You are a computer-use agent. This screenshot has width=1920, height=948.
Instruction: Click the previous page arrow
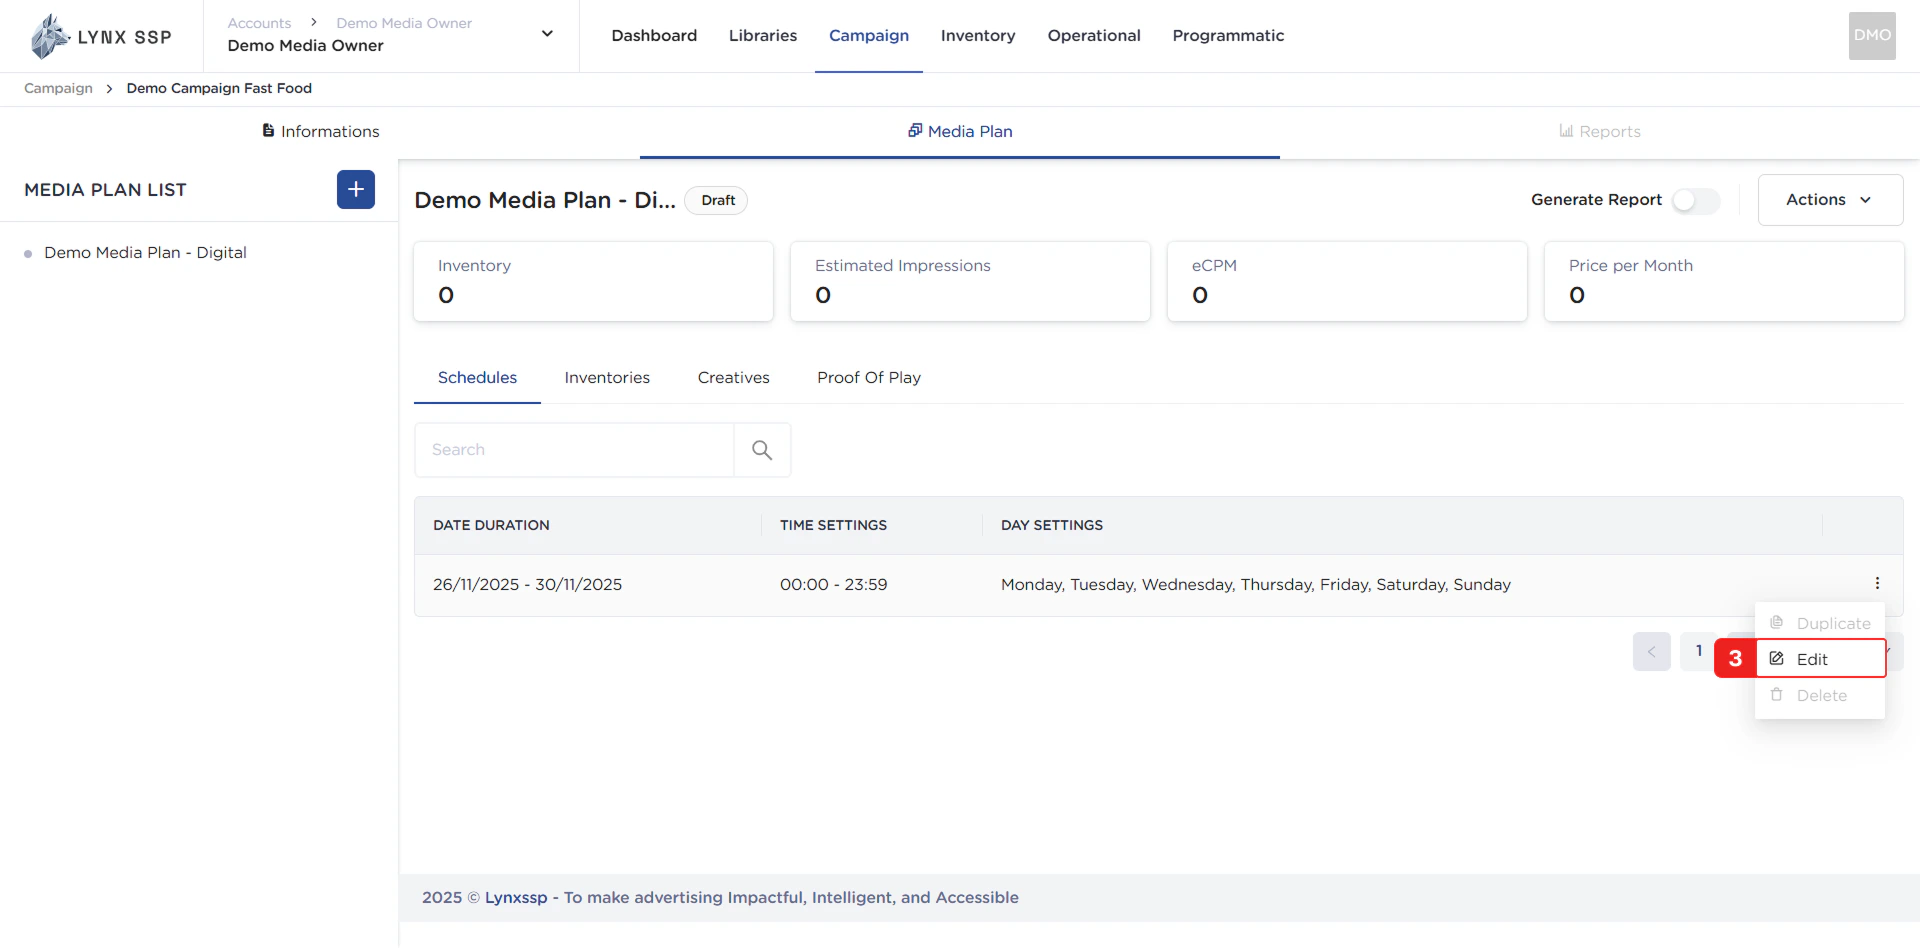1651,652
